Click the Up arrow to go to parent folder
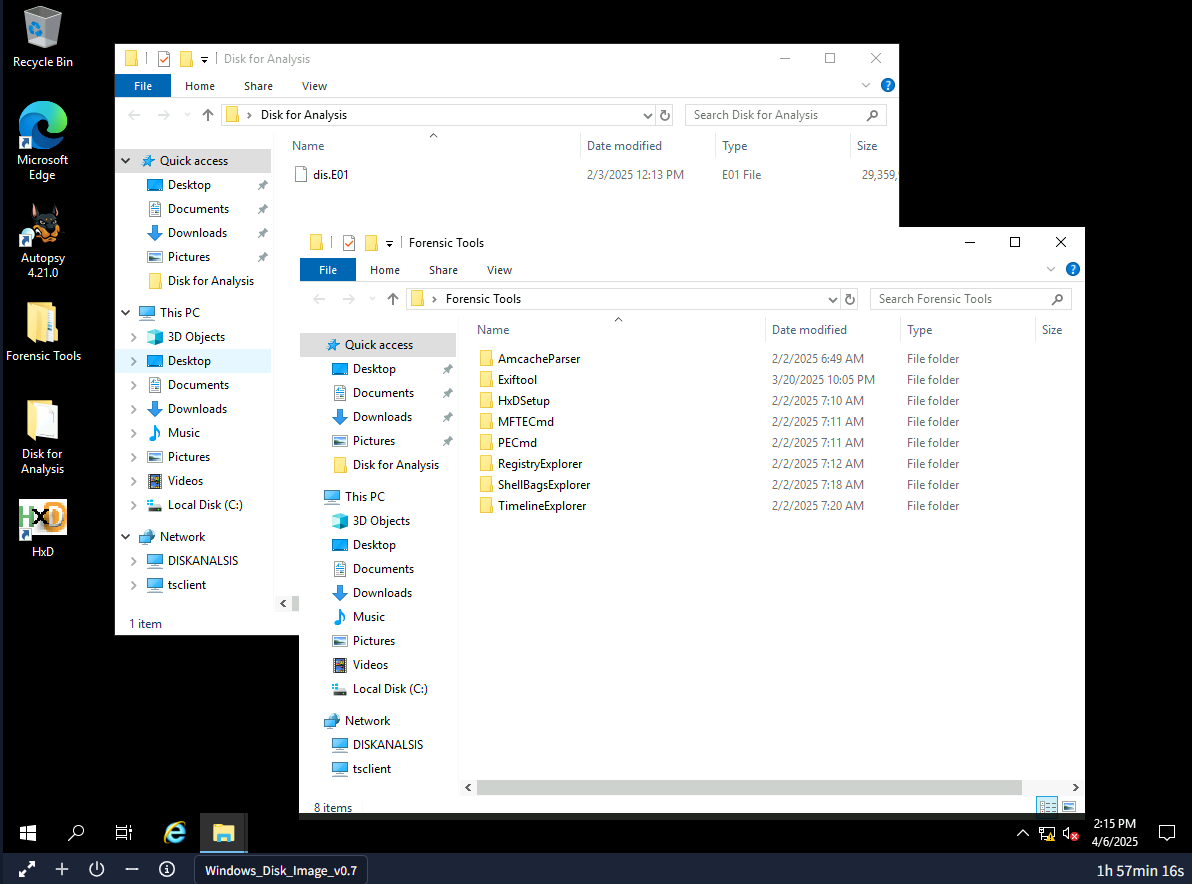 coord(392,298)
